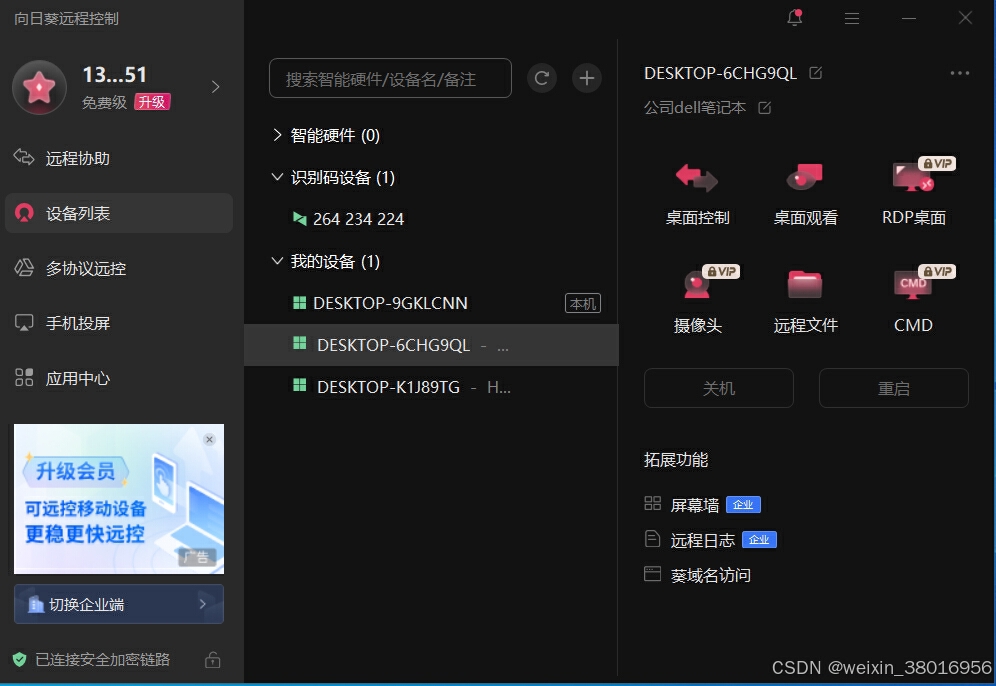Add a new device with plus button

587,78
